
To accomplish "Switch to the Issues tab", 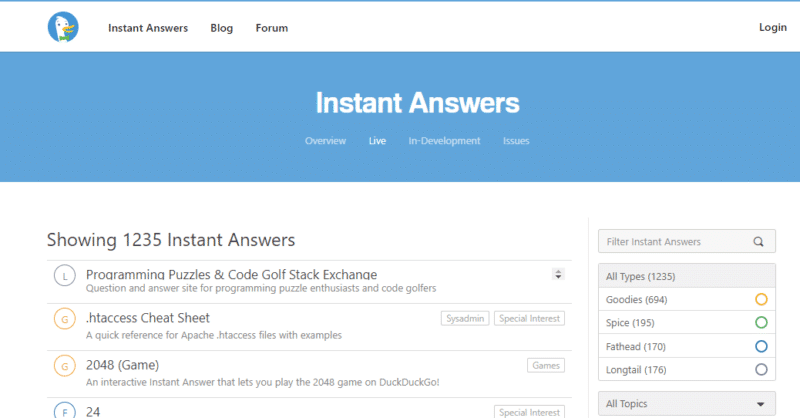I will 516,141.
